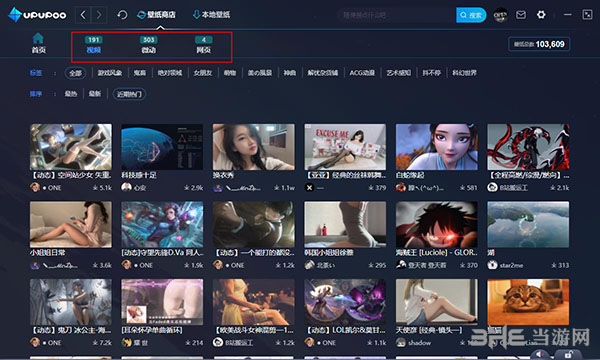Screen dimensions: 600x360
Task: Click the wallpaper total count 103,609
Action: coord(539,44)
